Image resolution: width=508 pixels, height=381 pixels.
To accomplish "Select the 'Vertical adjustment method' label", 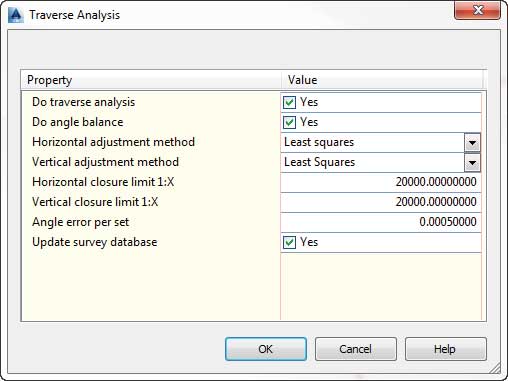I will coord(105,162).
